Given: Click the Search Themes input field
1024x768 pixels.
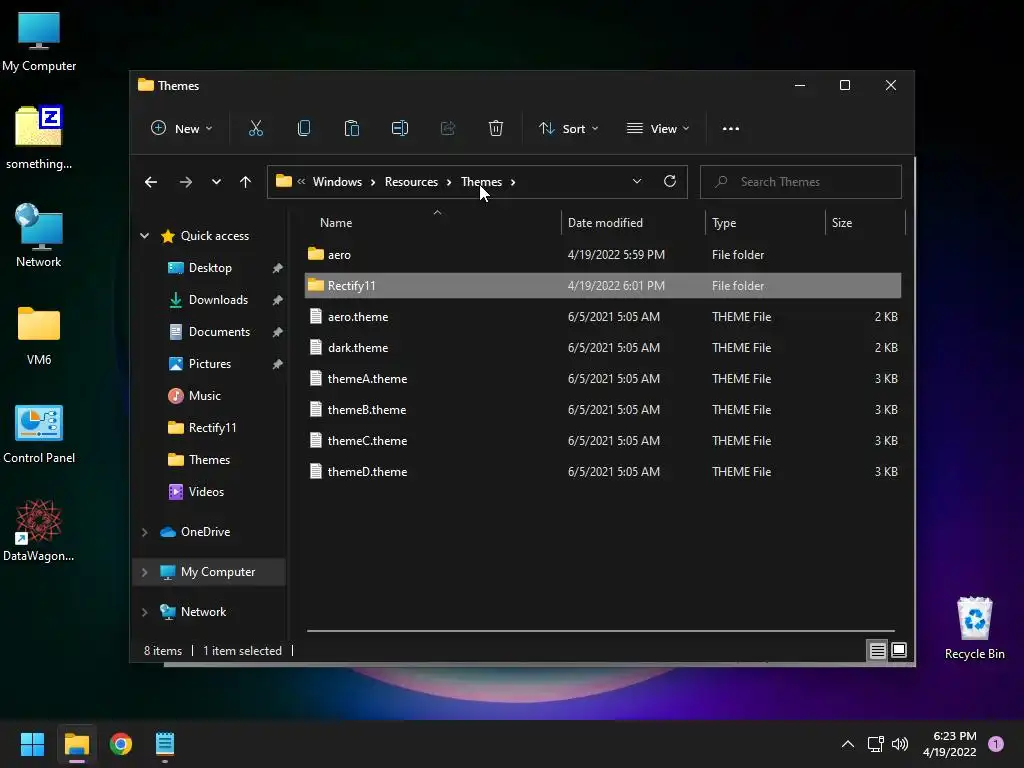Looking at the screenshot, I should [x=801, y=182].
